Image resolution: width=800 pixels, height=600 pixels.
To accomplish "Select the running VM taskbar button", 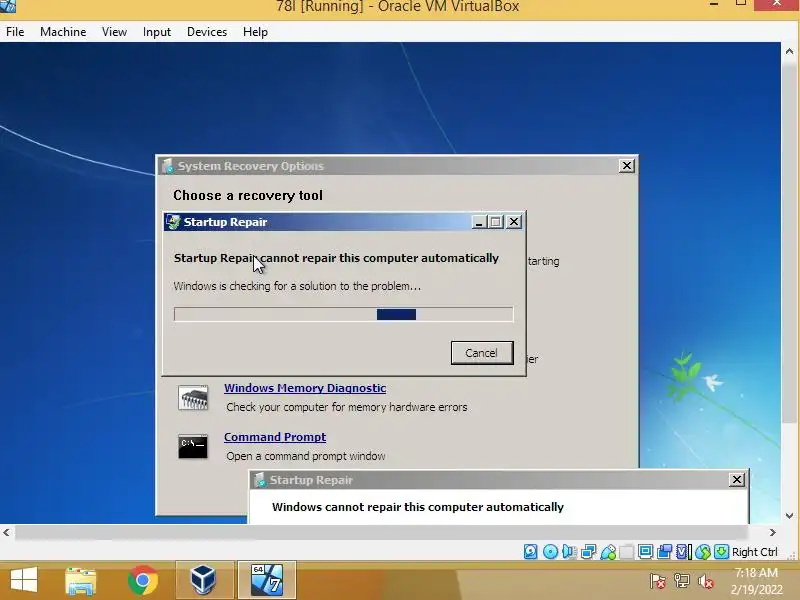I will 266,581.
